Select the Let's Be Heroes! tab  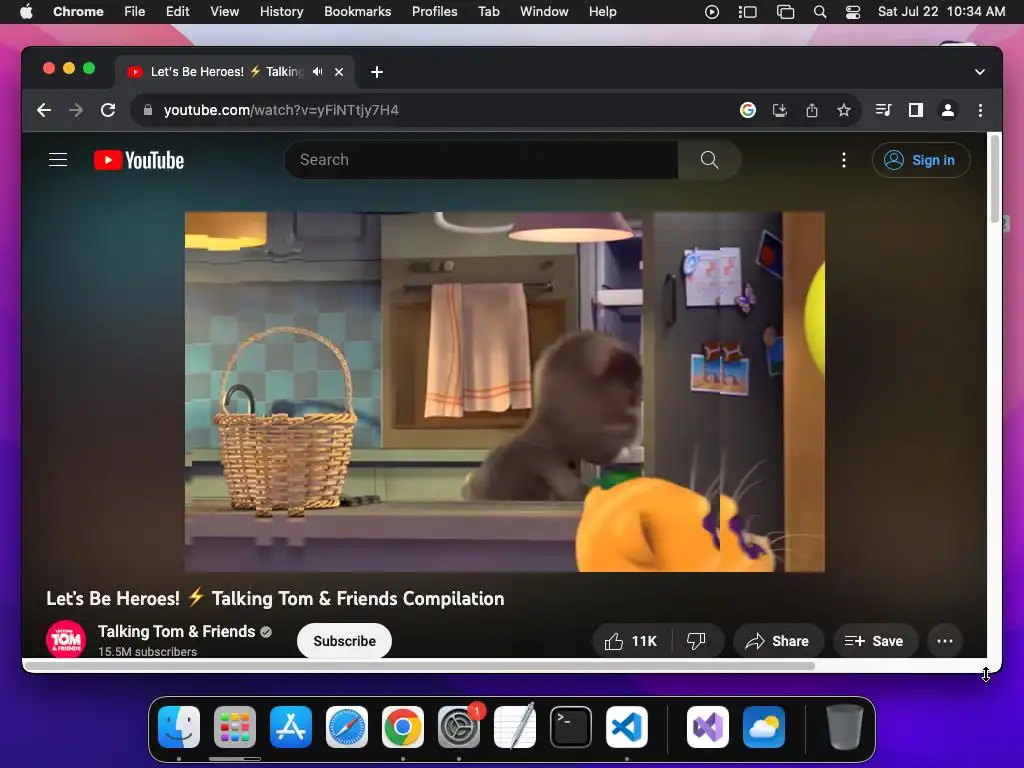[x=235, y=72]
